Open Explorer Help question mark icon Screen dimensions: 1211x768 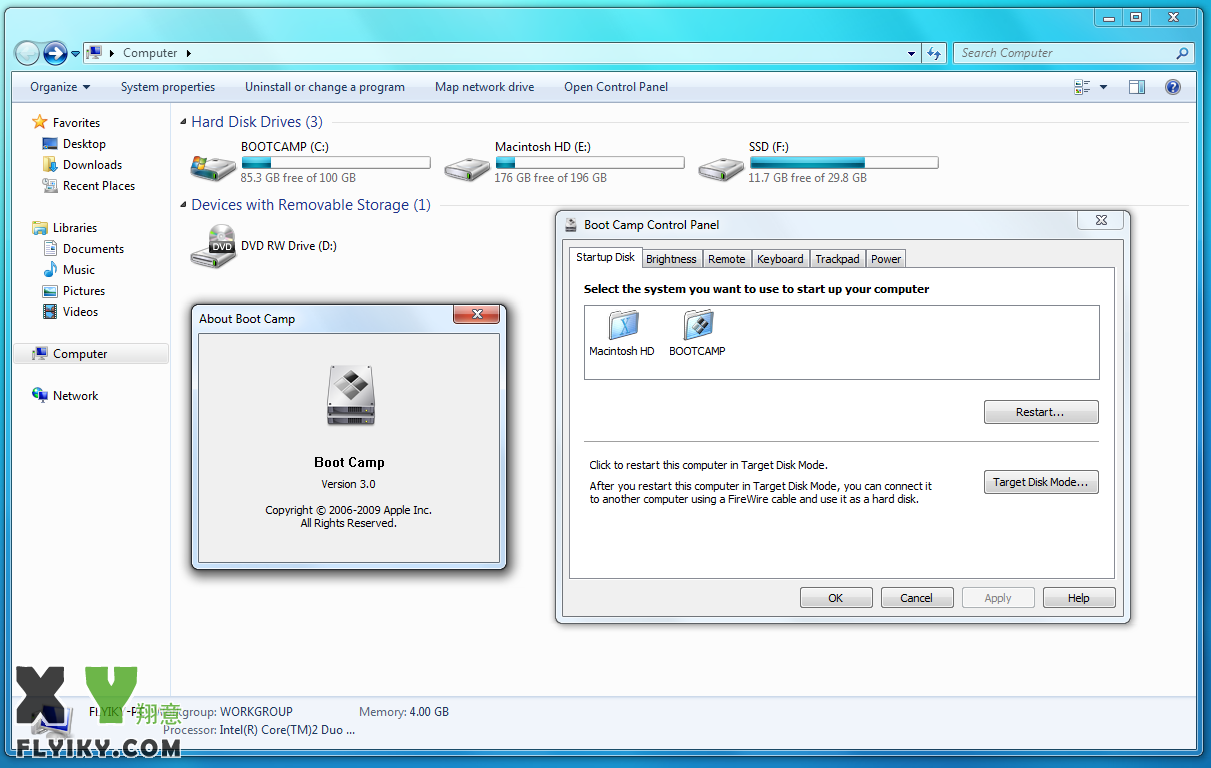pyautogui.click(x=1173, y=87)
